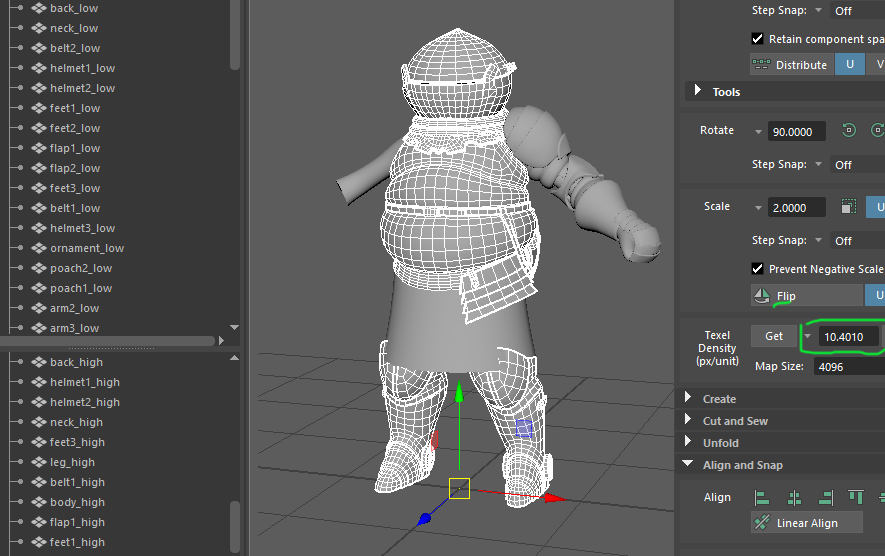Click the Get texel density button

pos(774,336)
